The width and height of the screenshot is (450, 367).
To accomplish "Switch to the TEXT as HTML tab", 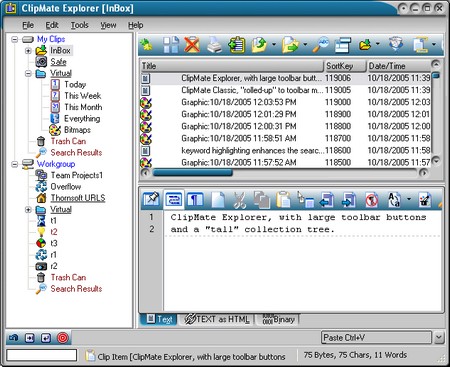I will (x=217, y=319).
